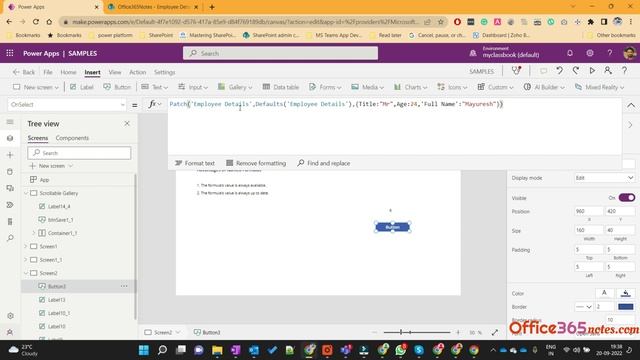Viewport: 640px width, 360px height.
Task: Open the Insert plus icon in sidebar
Action: pyautogui.click(x=10, y=155)
